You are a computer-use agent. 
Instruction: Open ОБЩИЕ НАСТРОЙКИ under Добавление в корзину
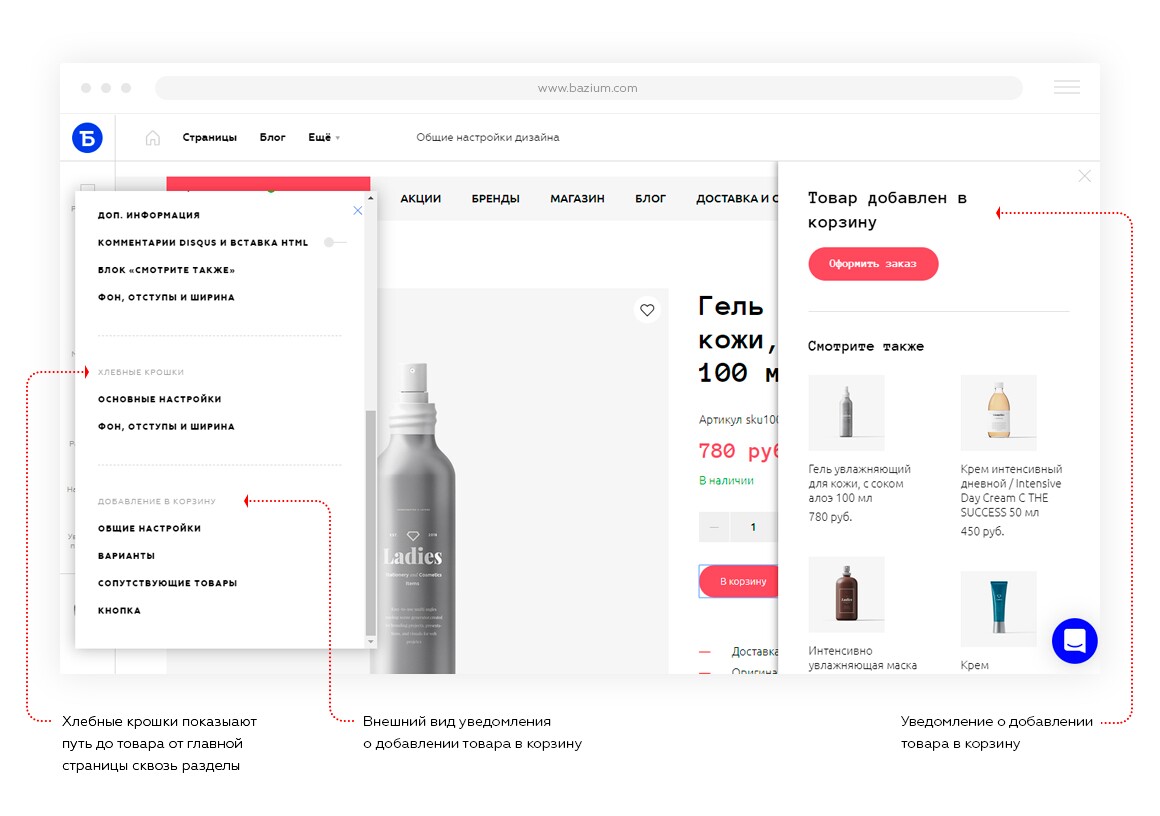pos(149,528)
